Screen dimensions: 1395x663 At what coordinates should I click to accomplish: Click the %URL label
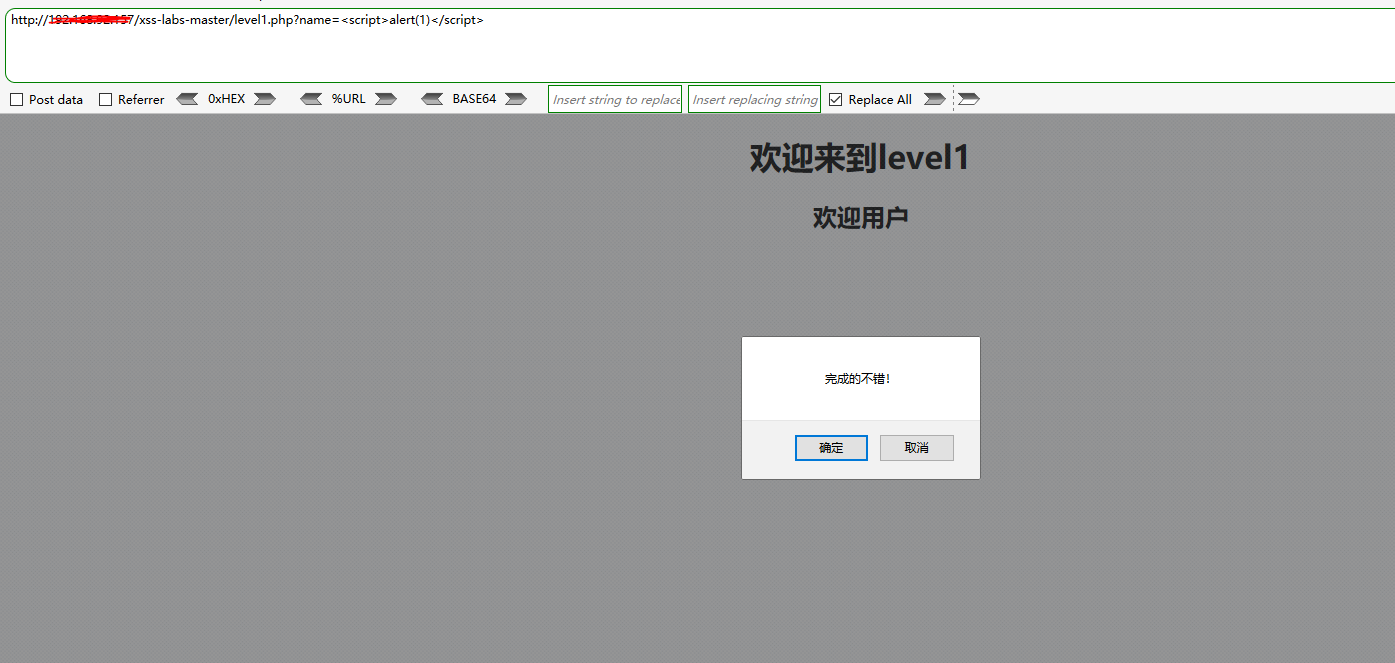(x=349, y=99)
